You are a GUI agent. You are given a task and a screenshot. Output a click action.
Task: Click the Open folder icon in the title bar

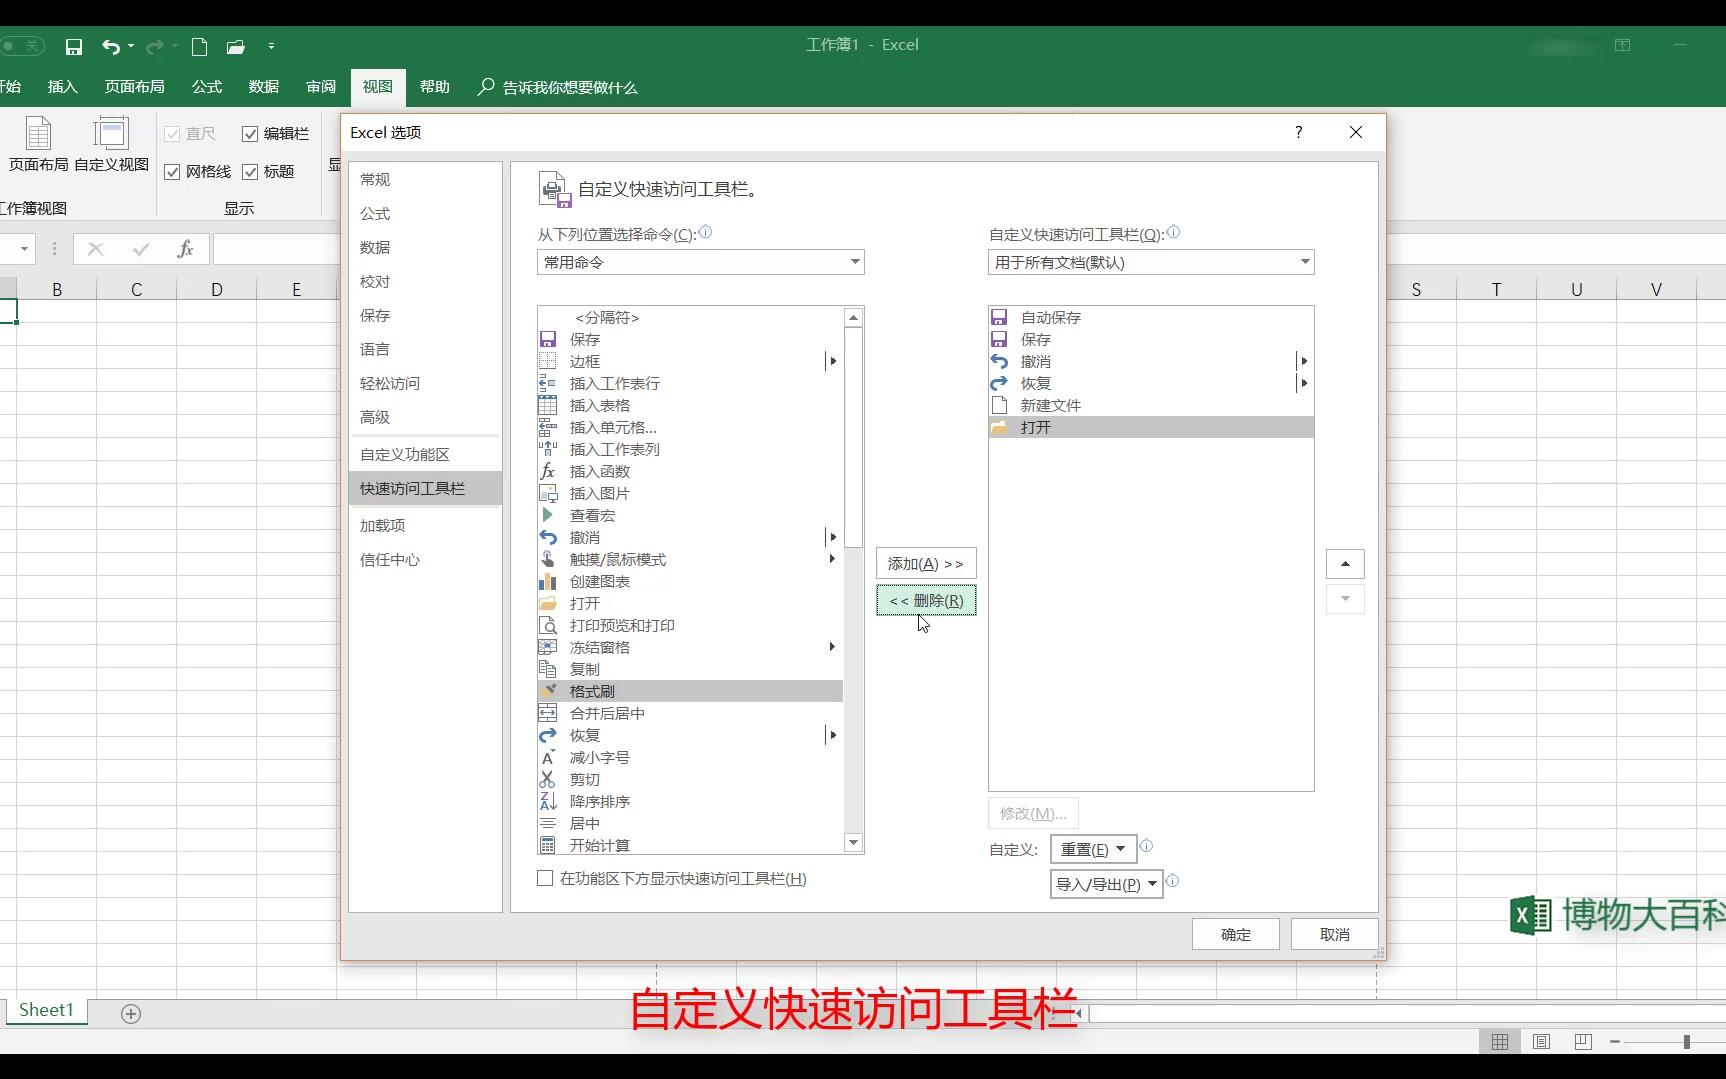(235, 46)
